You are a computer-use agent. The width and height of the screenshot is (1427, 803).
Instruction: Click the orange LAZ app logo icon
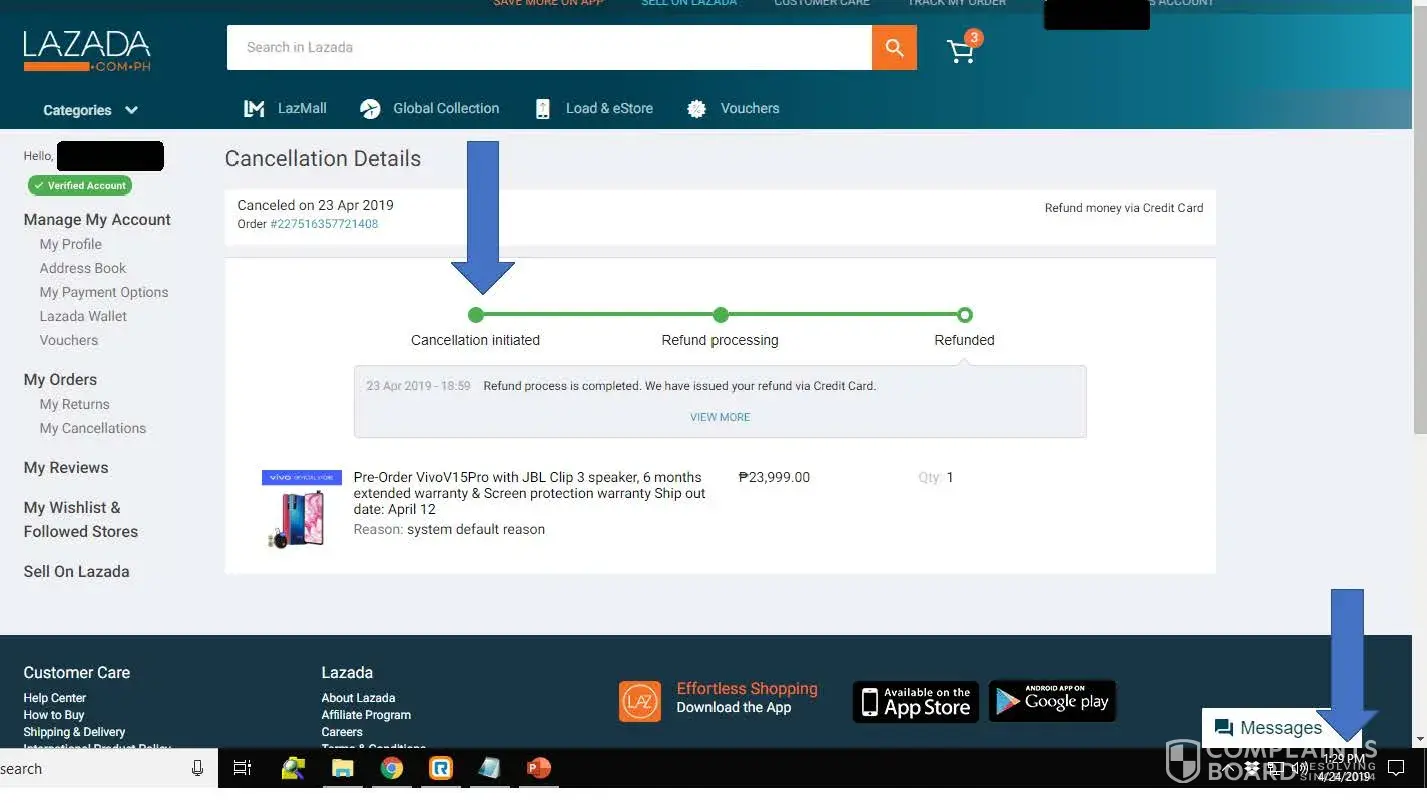tap(640, 701)
